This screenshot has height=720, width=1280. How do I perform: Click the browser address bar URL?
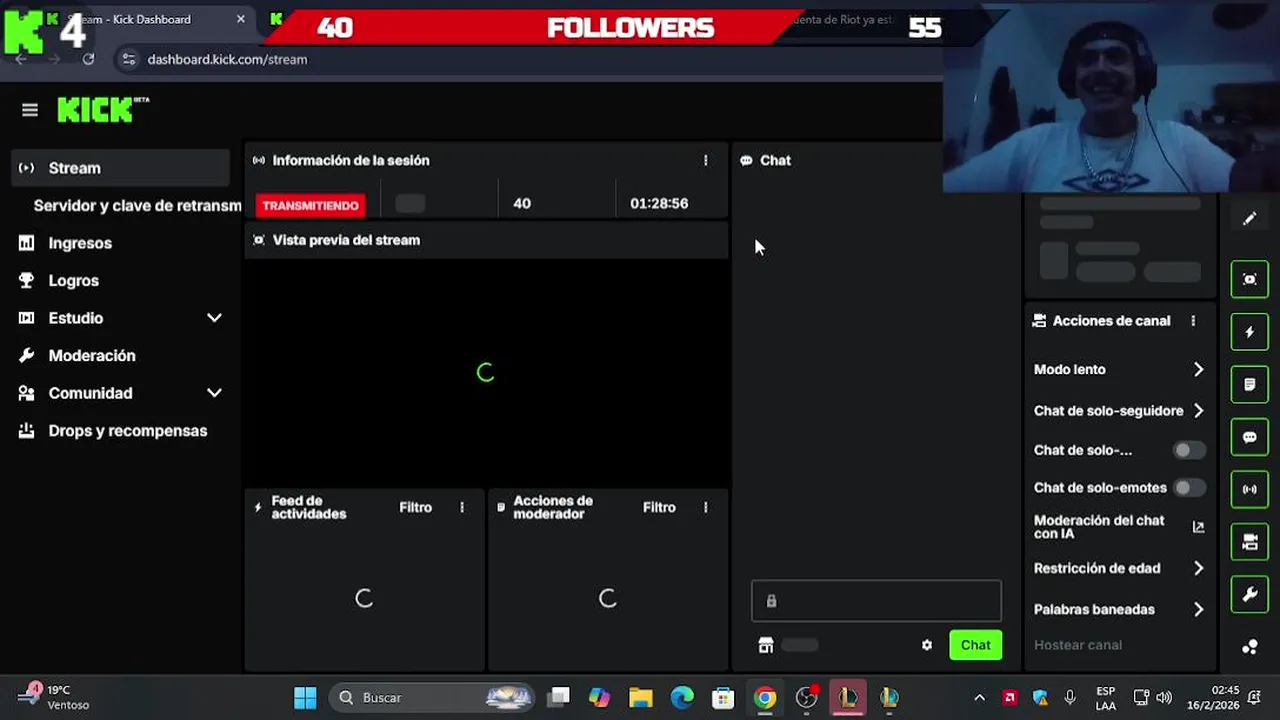click(227, 59)
